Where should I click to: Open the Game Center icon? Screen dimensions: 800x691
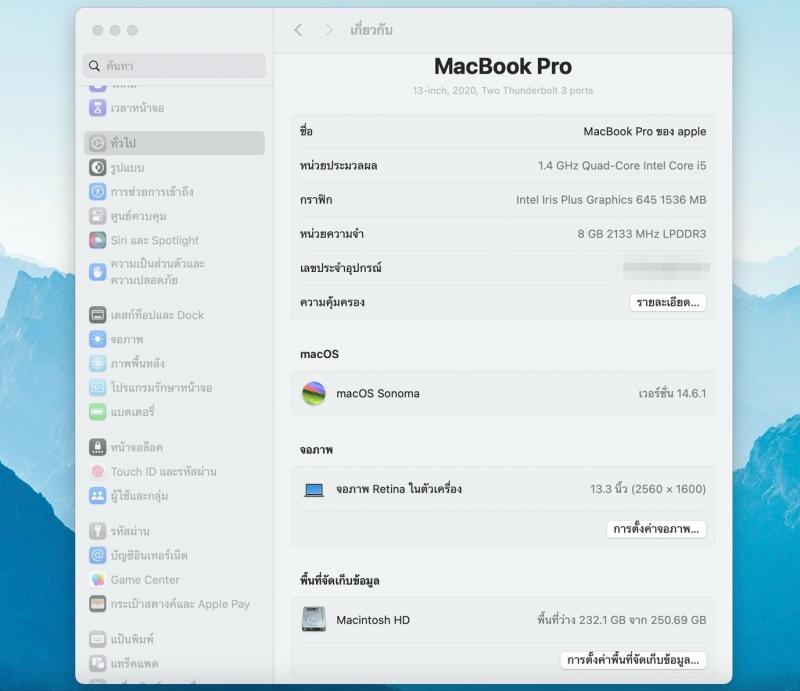tap(97, 579)
